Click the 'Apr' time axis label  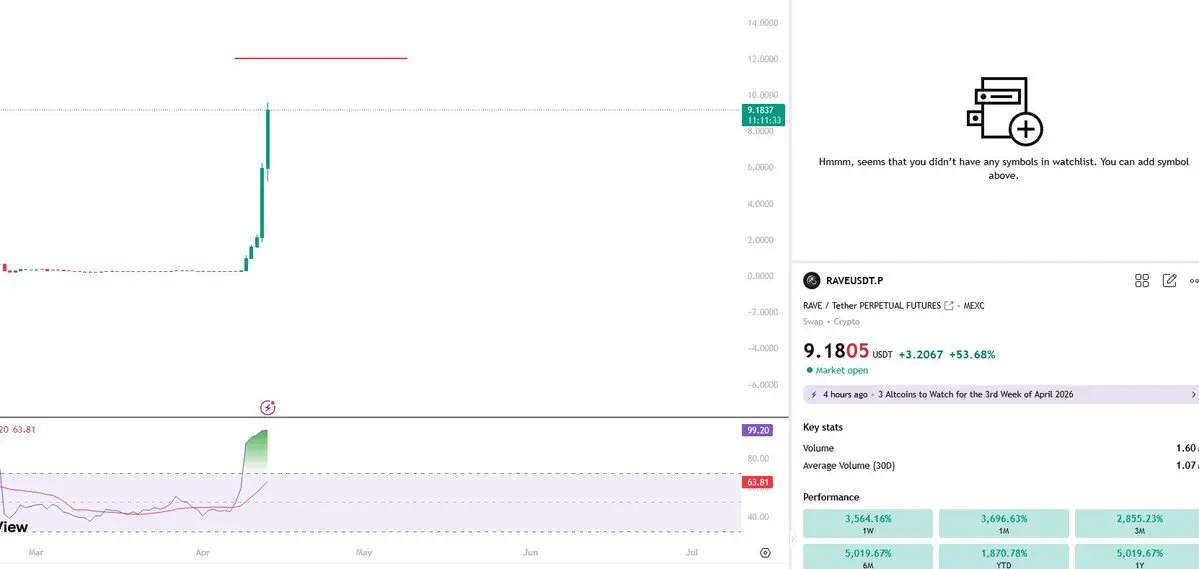pos(203,551)
